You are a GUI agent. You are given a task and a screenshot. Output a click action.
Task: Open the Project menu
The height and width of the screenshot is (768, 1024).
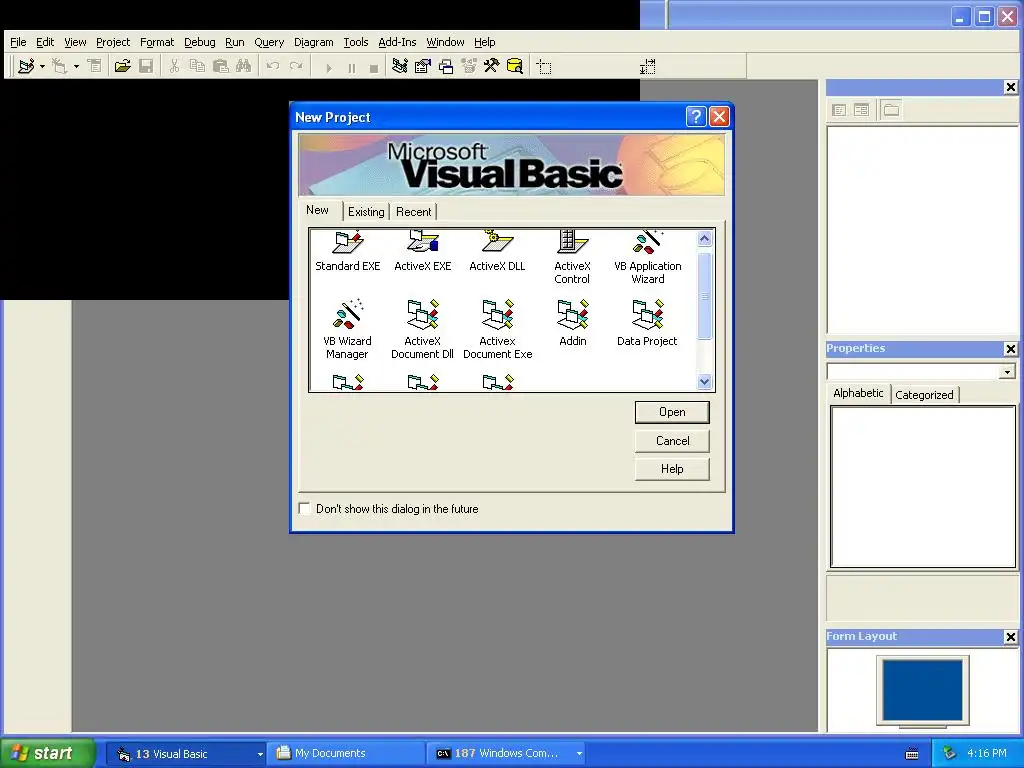(x=113, y=42)
